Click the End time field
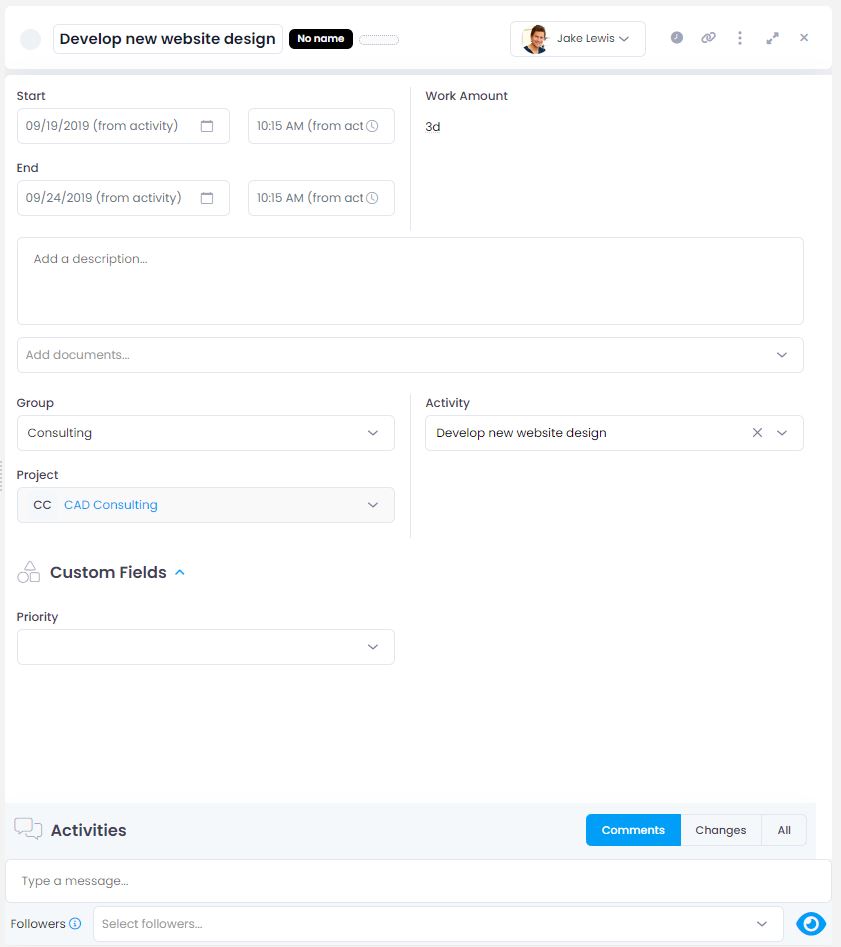 pos(321,197)
